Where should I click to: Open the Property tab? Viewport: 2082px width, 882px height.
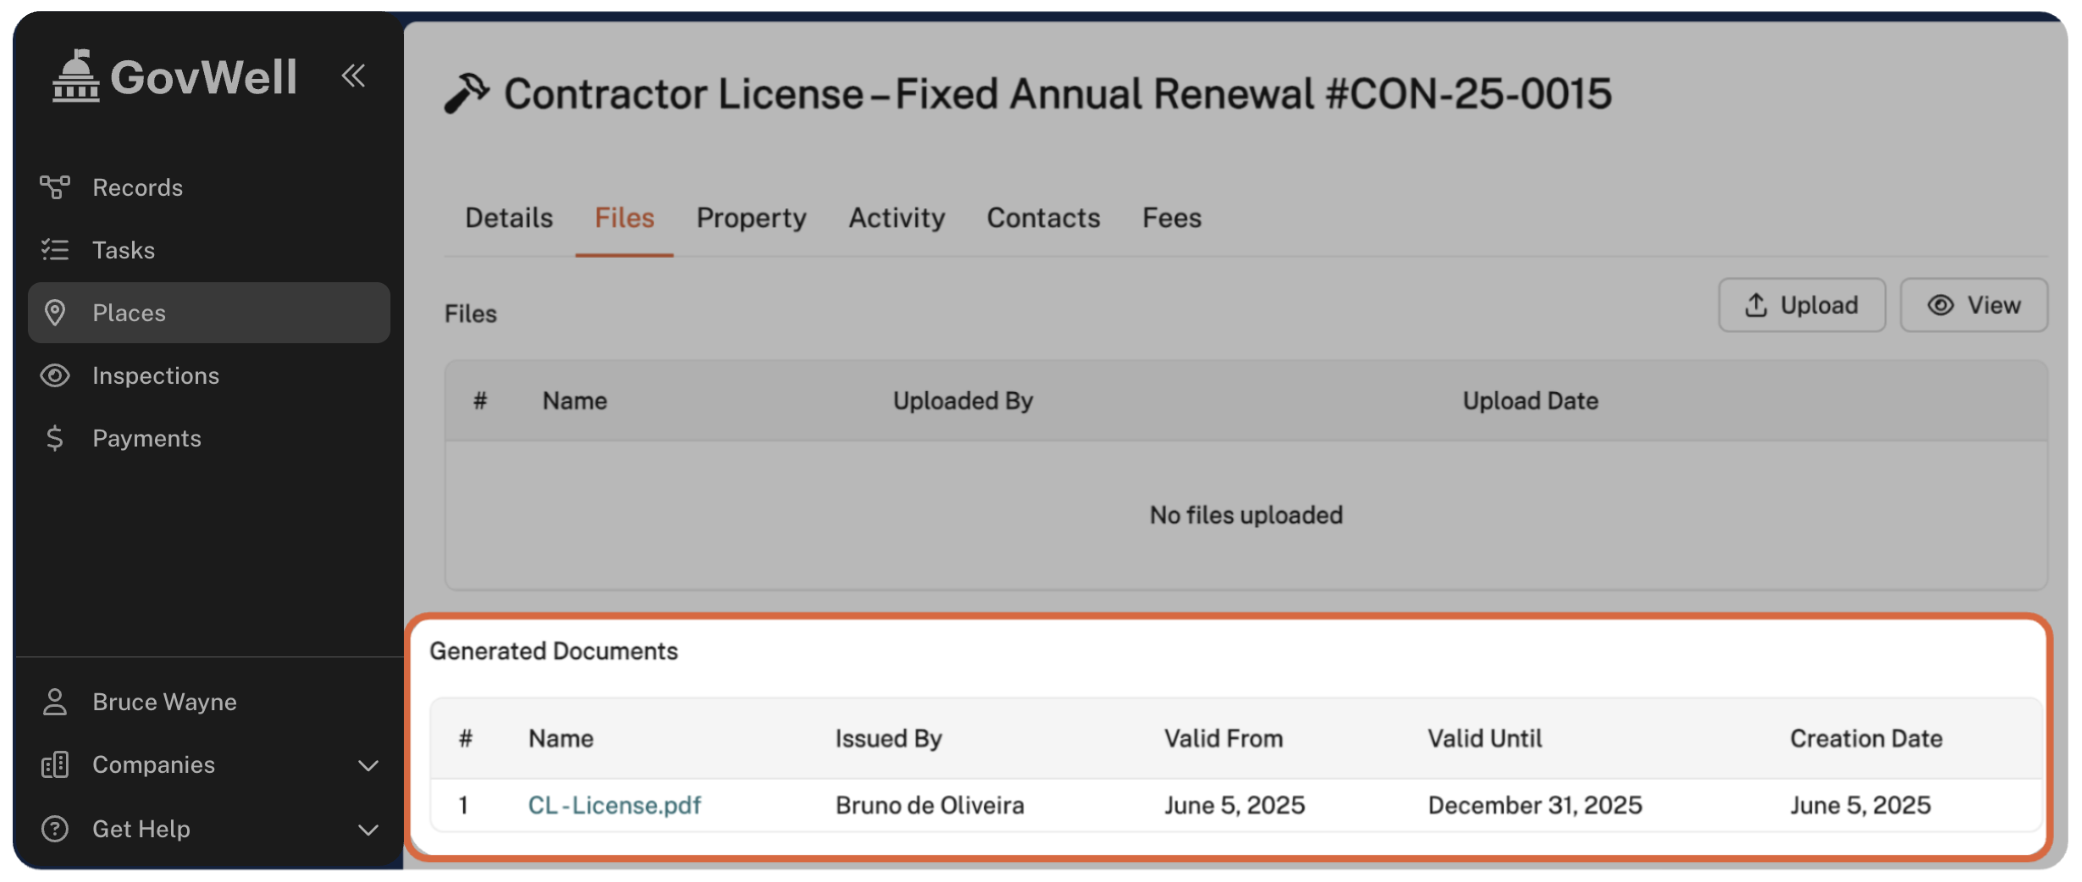pos(751,218)
